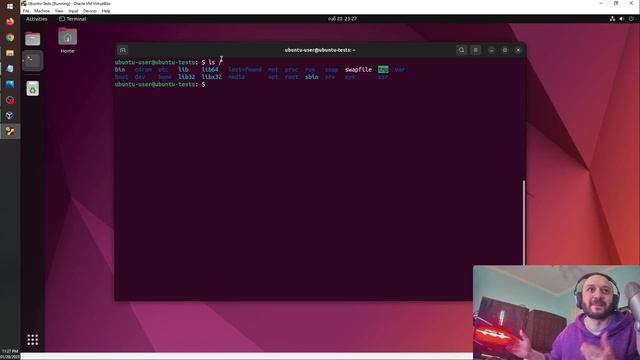The width and height of the screenshot is (640, 360).
Task: Click the volume icon in Ubuntu top bar
Action: click(x=621, y=19)
